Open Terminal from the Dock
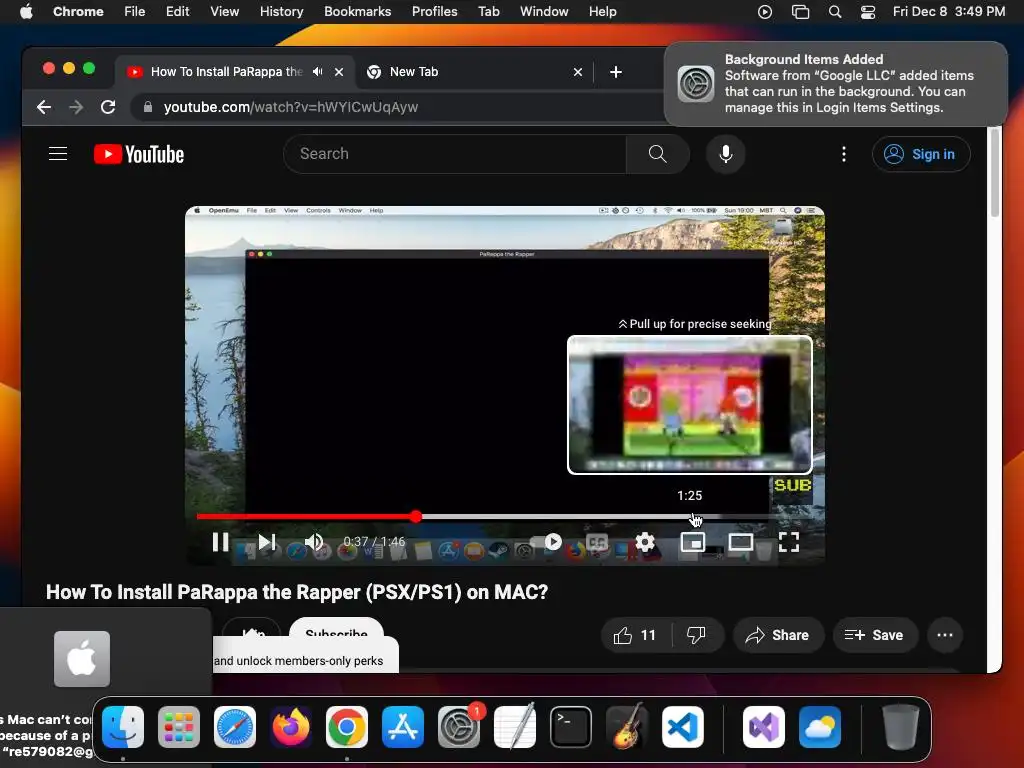Viewport: 1024px width, 768px height. click(x=571, y=727)
